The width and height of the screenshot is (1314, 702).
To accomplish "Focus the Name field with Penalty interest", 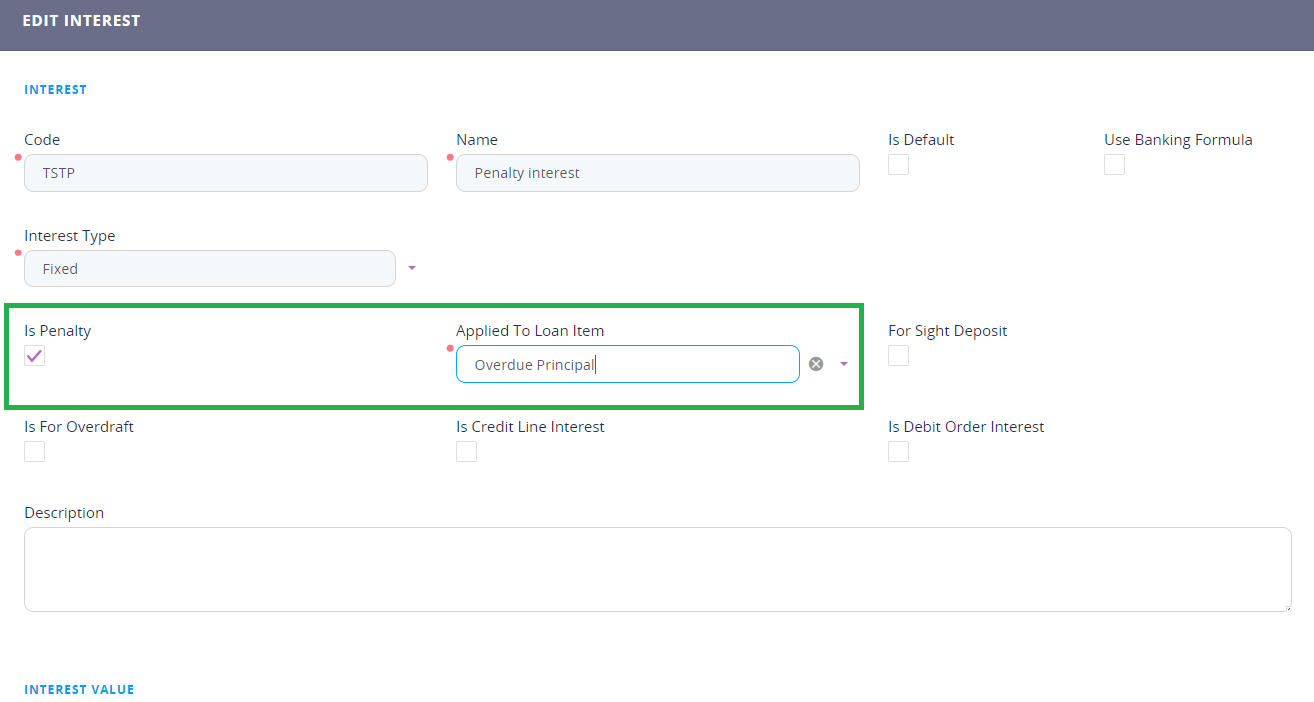I will pos(657,173).
